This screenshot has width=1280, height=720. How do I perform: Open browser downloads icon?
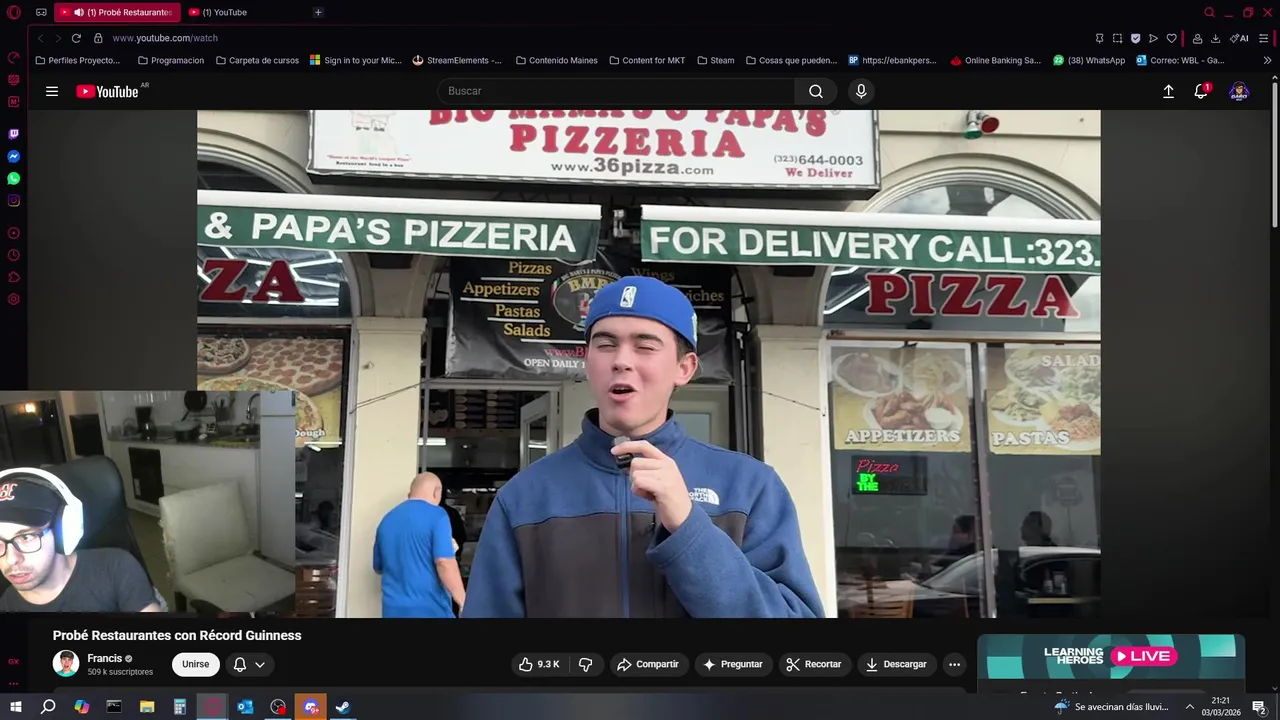(1215, 38)
